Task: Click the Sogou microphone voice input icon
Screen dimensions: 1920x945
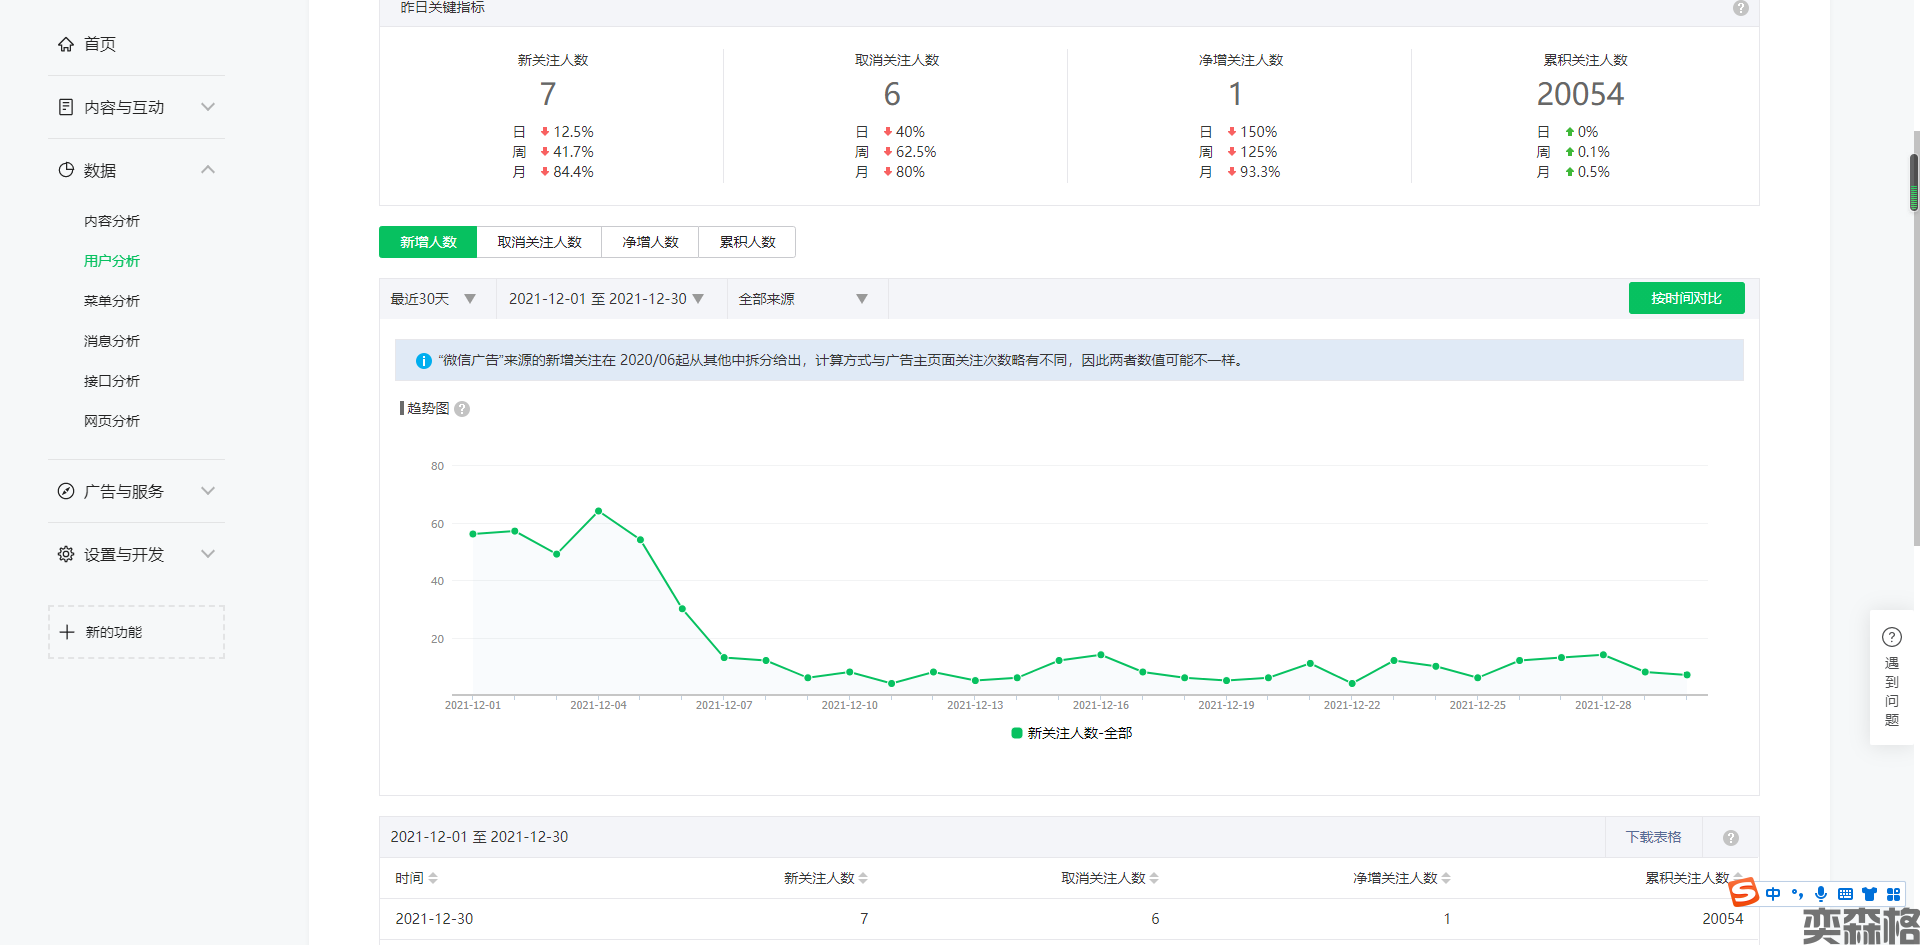Action: pyautogui.click(x=1821, y=894)
